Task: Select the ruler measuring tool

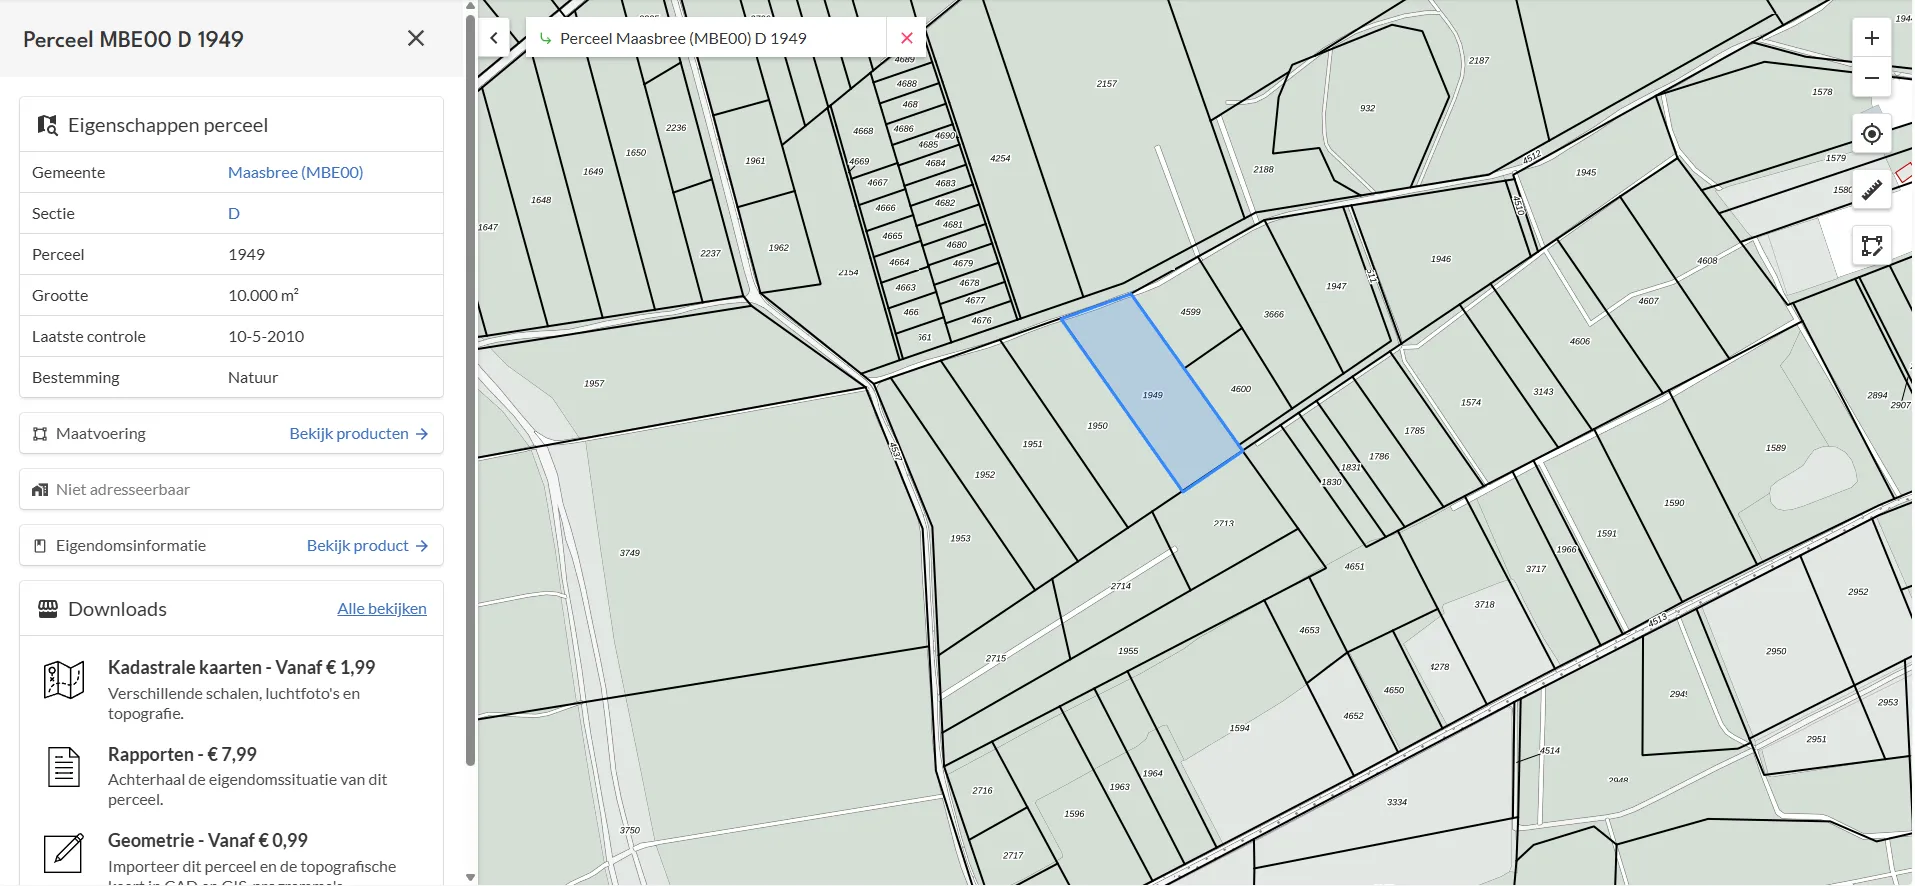Action: 1872,189
